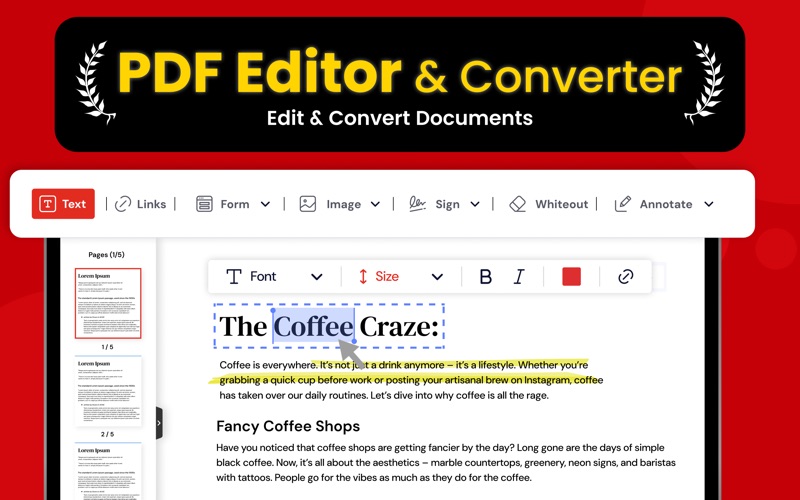Screen dimensions: 800x500
Task: Click the Links chain icon
Action: click(123, 204)
